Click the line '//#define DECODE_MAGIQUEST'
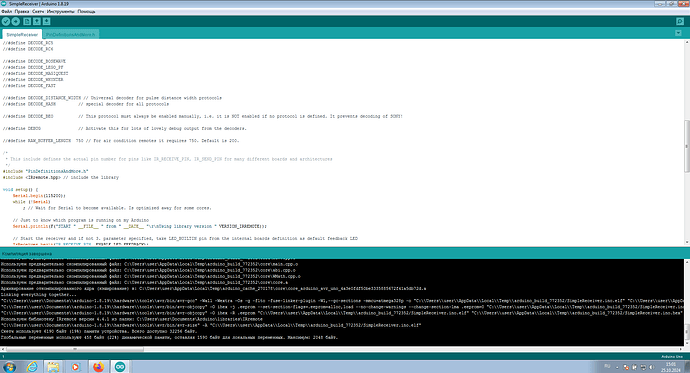Screen dimensions: 690x373 (x=35, y=73)
